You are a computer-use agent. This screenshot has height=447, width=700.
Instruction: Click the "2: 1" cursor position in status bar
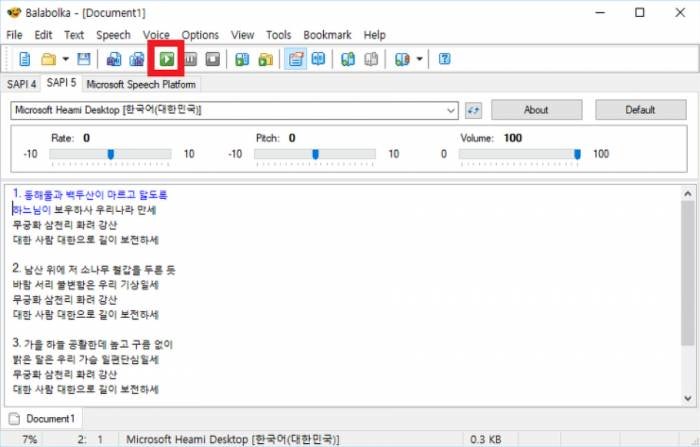point(90,439)
